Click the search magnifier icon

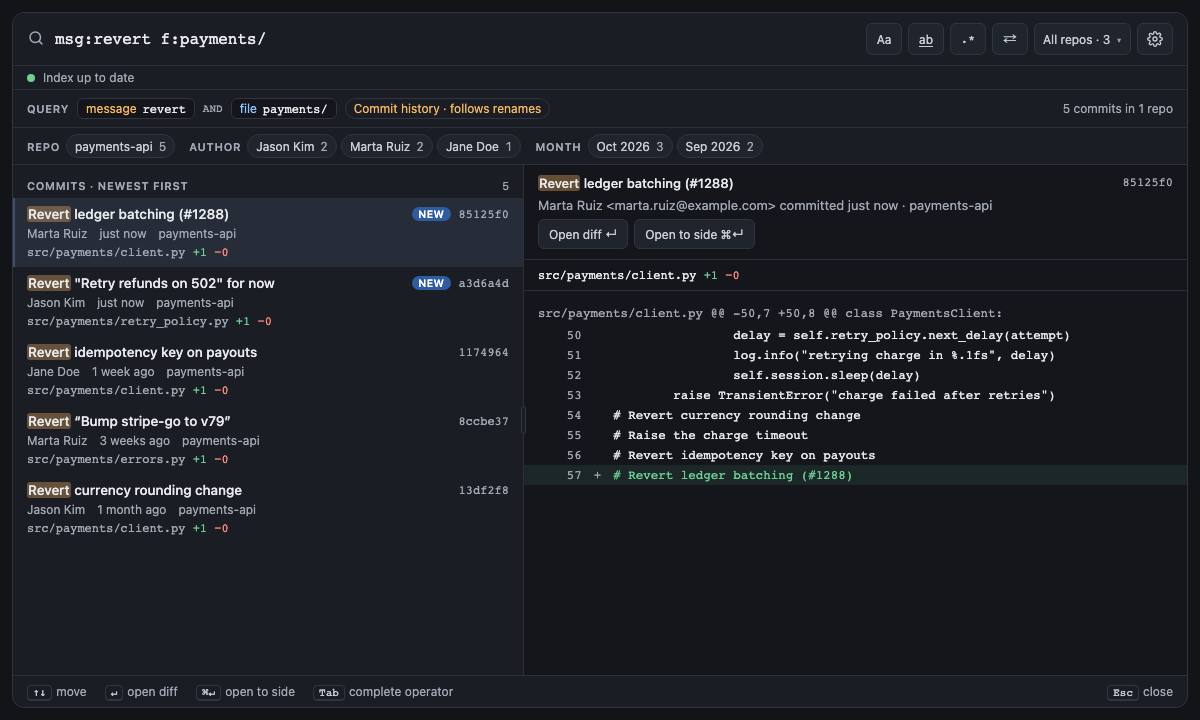[x=36, y=39]
